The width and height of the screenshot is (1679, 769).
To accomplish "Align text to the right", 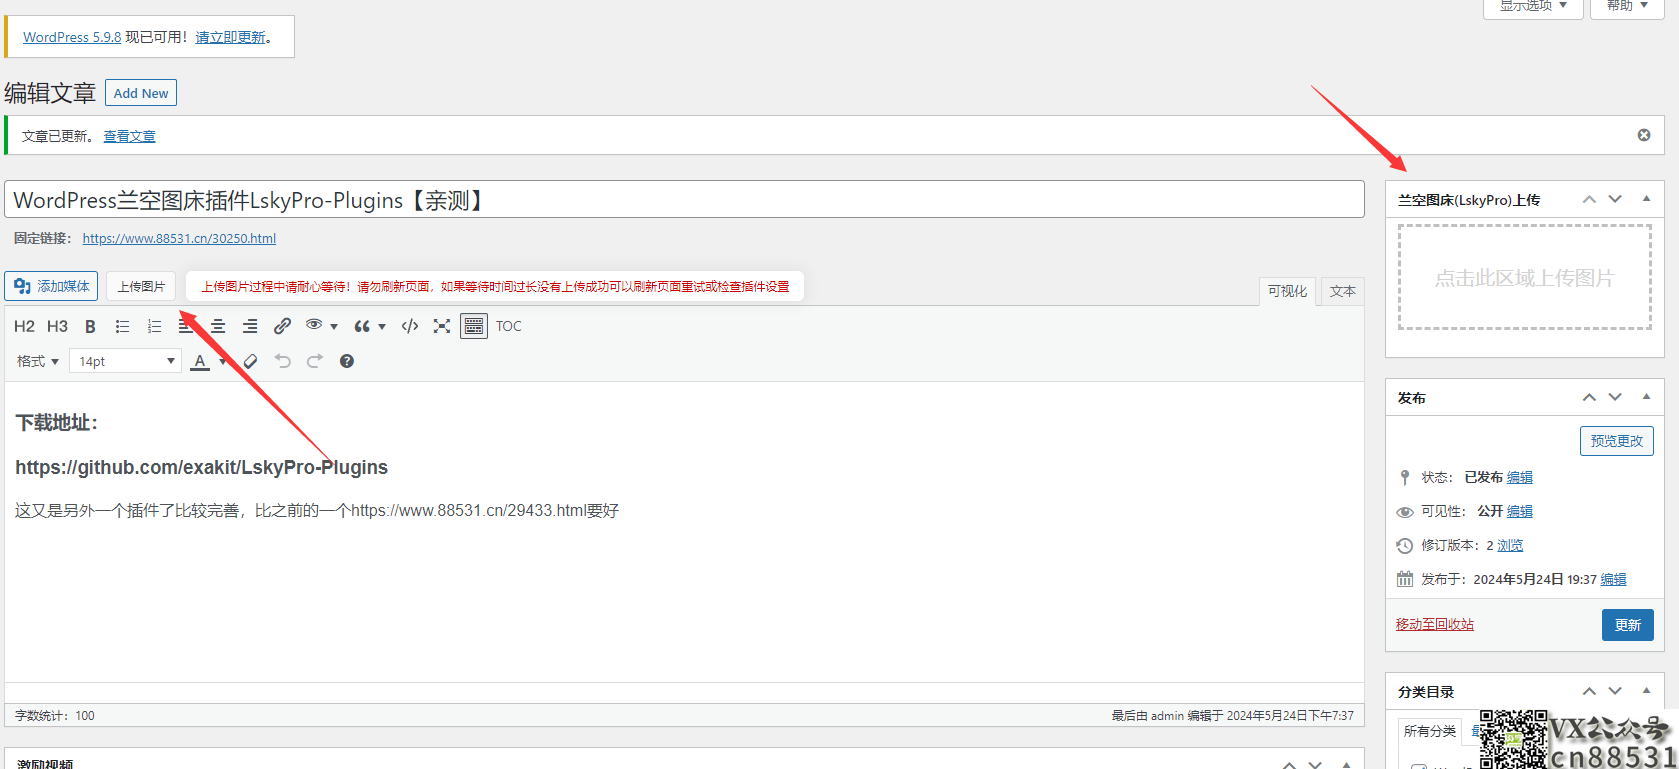I will (250, 326).
